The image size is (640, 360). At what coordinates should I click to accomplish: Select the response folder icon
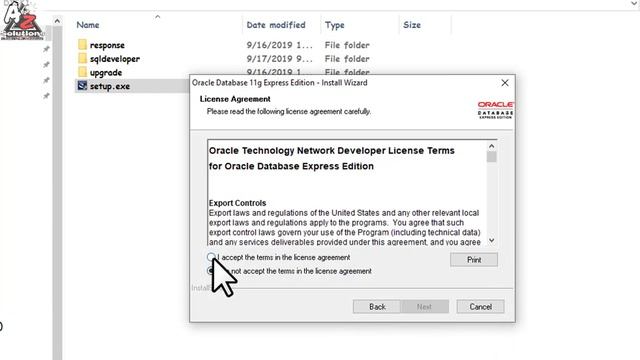[x=82, y=44]
